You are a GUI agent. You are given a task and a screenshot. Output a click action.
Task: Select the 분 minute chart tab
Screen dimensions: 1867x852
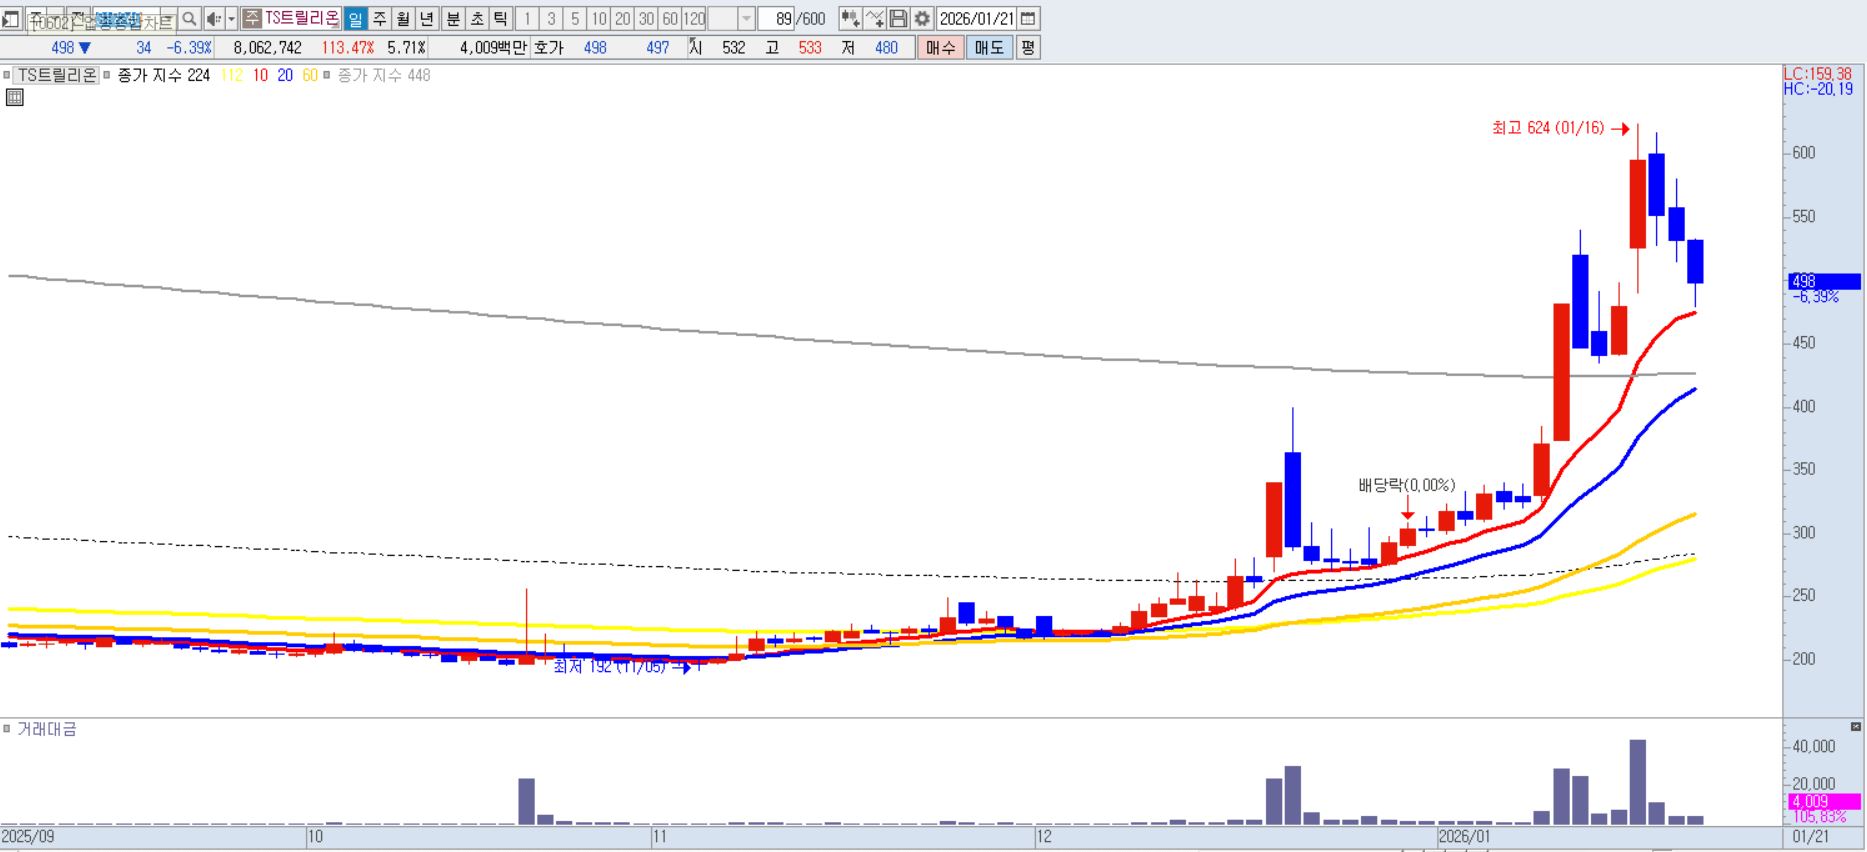(x=452, y=19)
